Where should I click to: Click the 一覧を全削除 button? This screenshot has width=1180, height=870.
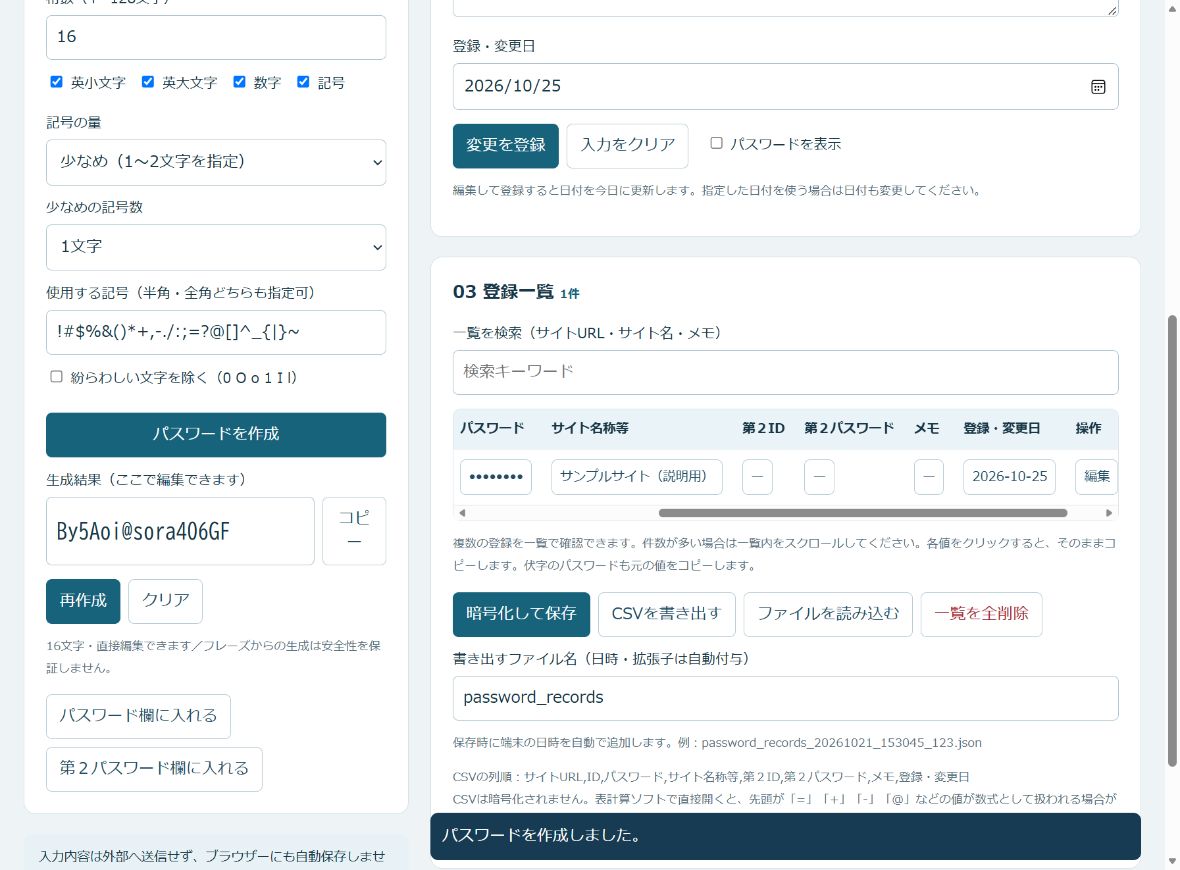981,614
